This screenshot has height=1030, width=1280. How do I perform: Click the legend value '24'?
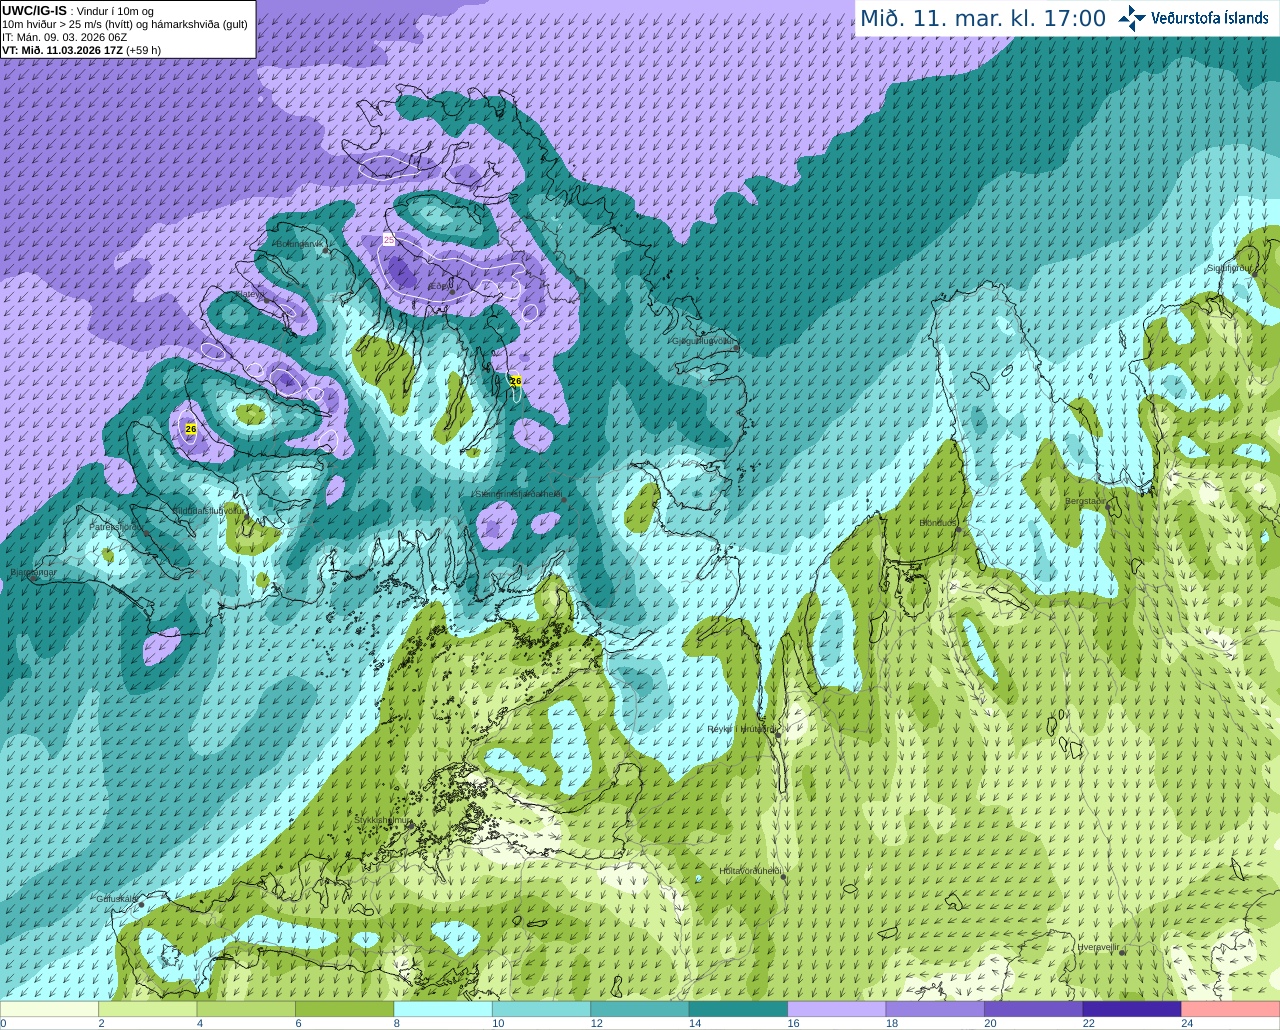pyautogui.click(x=1187, y=1023)
